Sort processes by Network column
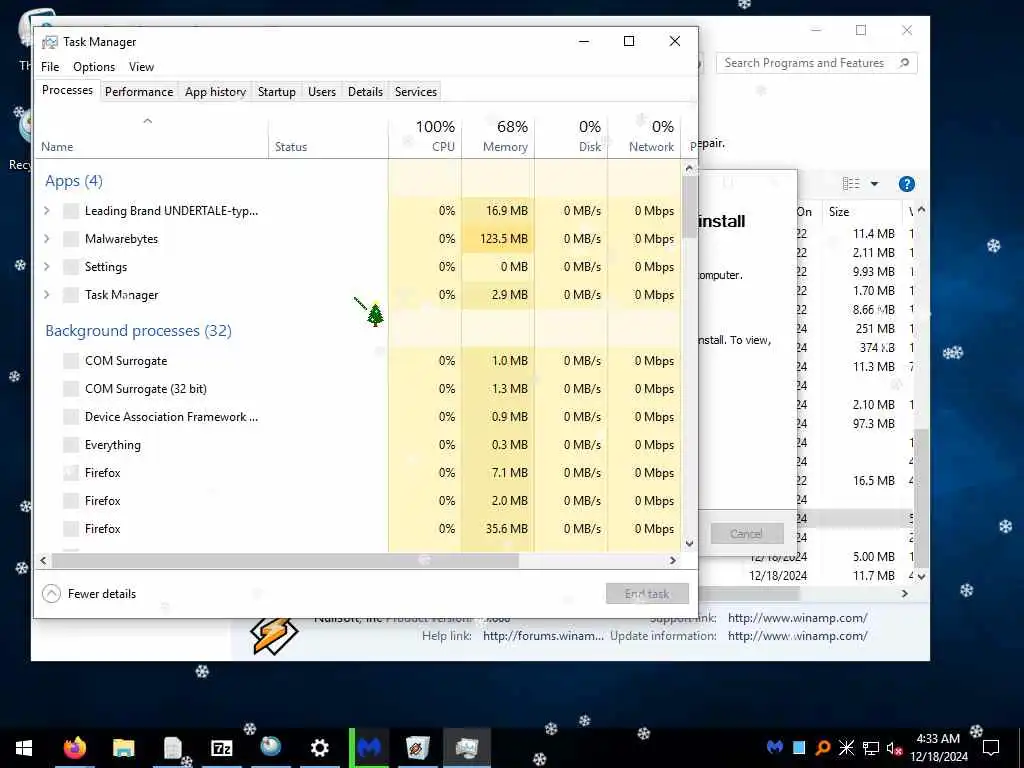The image size is (1024, 768). point(645,136)
